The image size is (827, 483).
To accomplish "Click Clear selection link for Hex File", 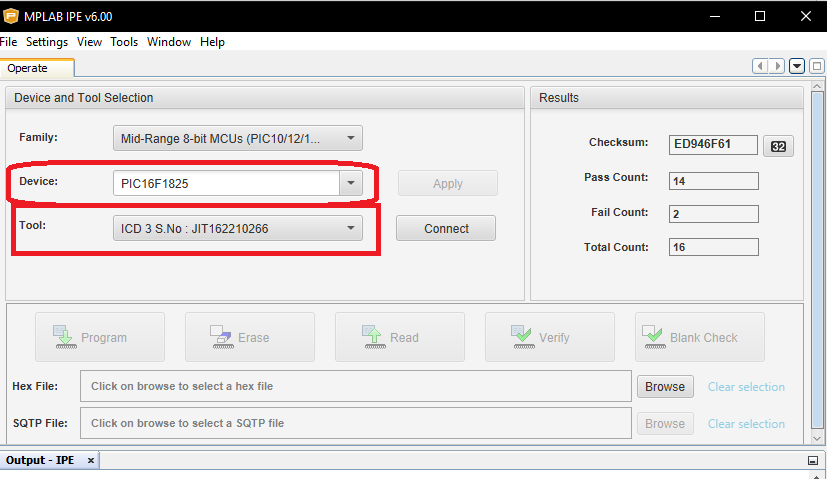I will click(746, 387).
